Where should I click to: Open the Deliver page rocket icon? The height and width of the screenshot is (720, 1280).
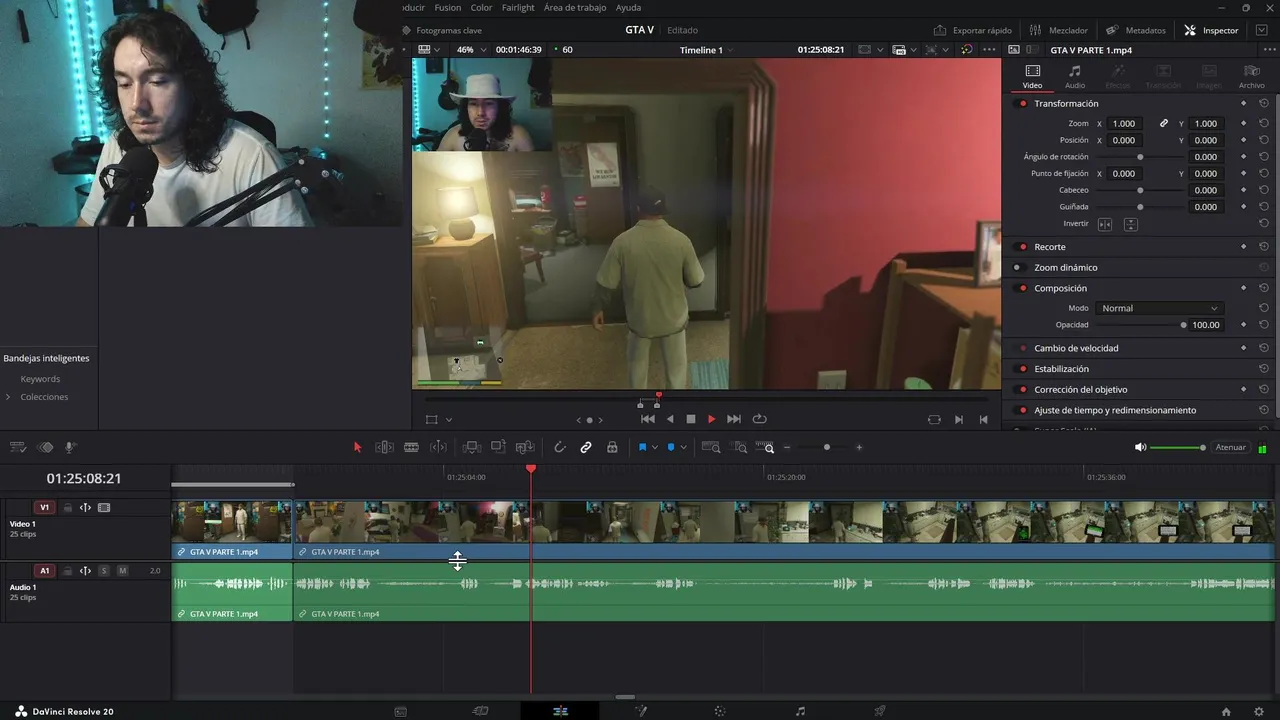point(880,711)
